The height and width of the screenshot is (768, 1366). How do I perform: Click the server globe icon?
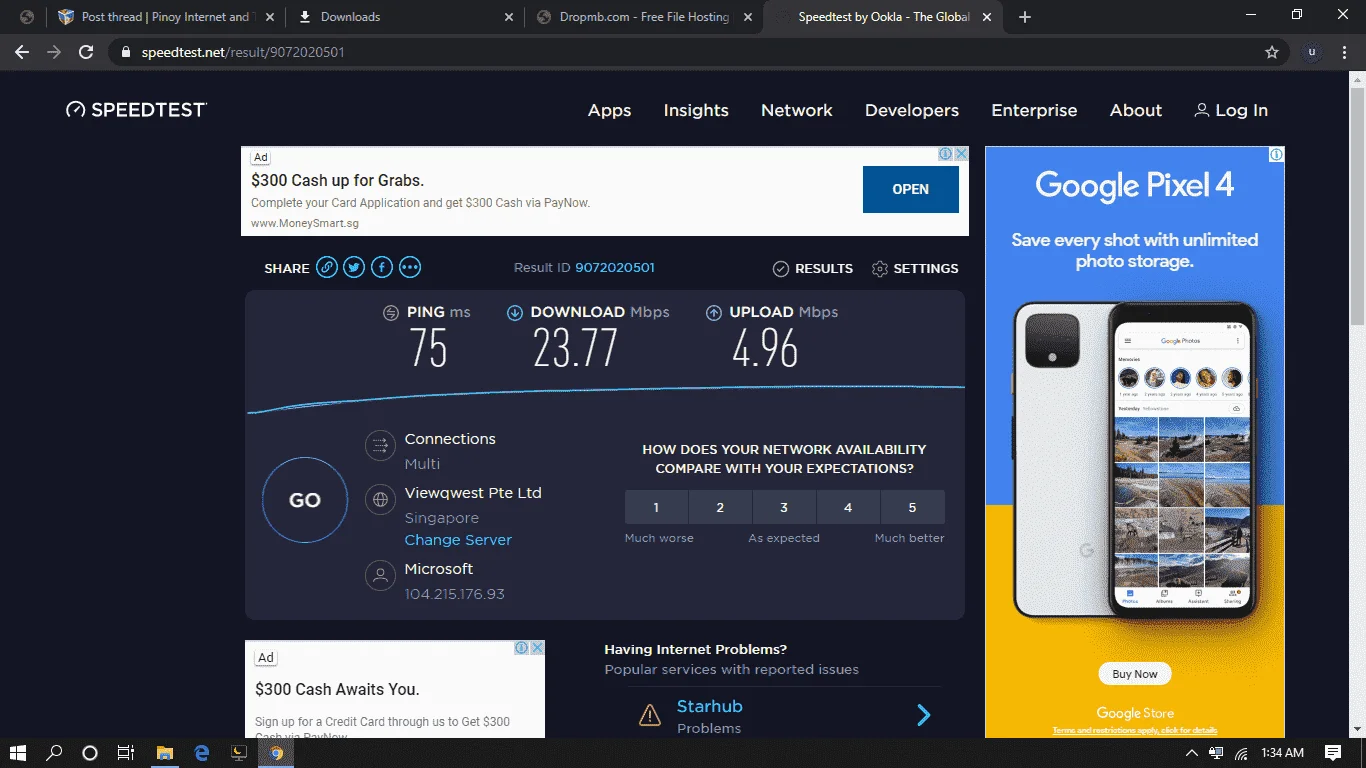[380, 499]
